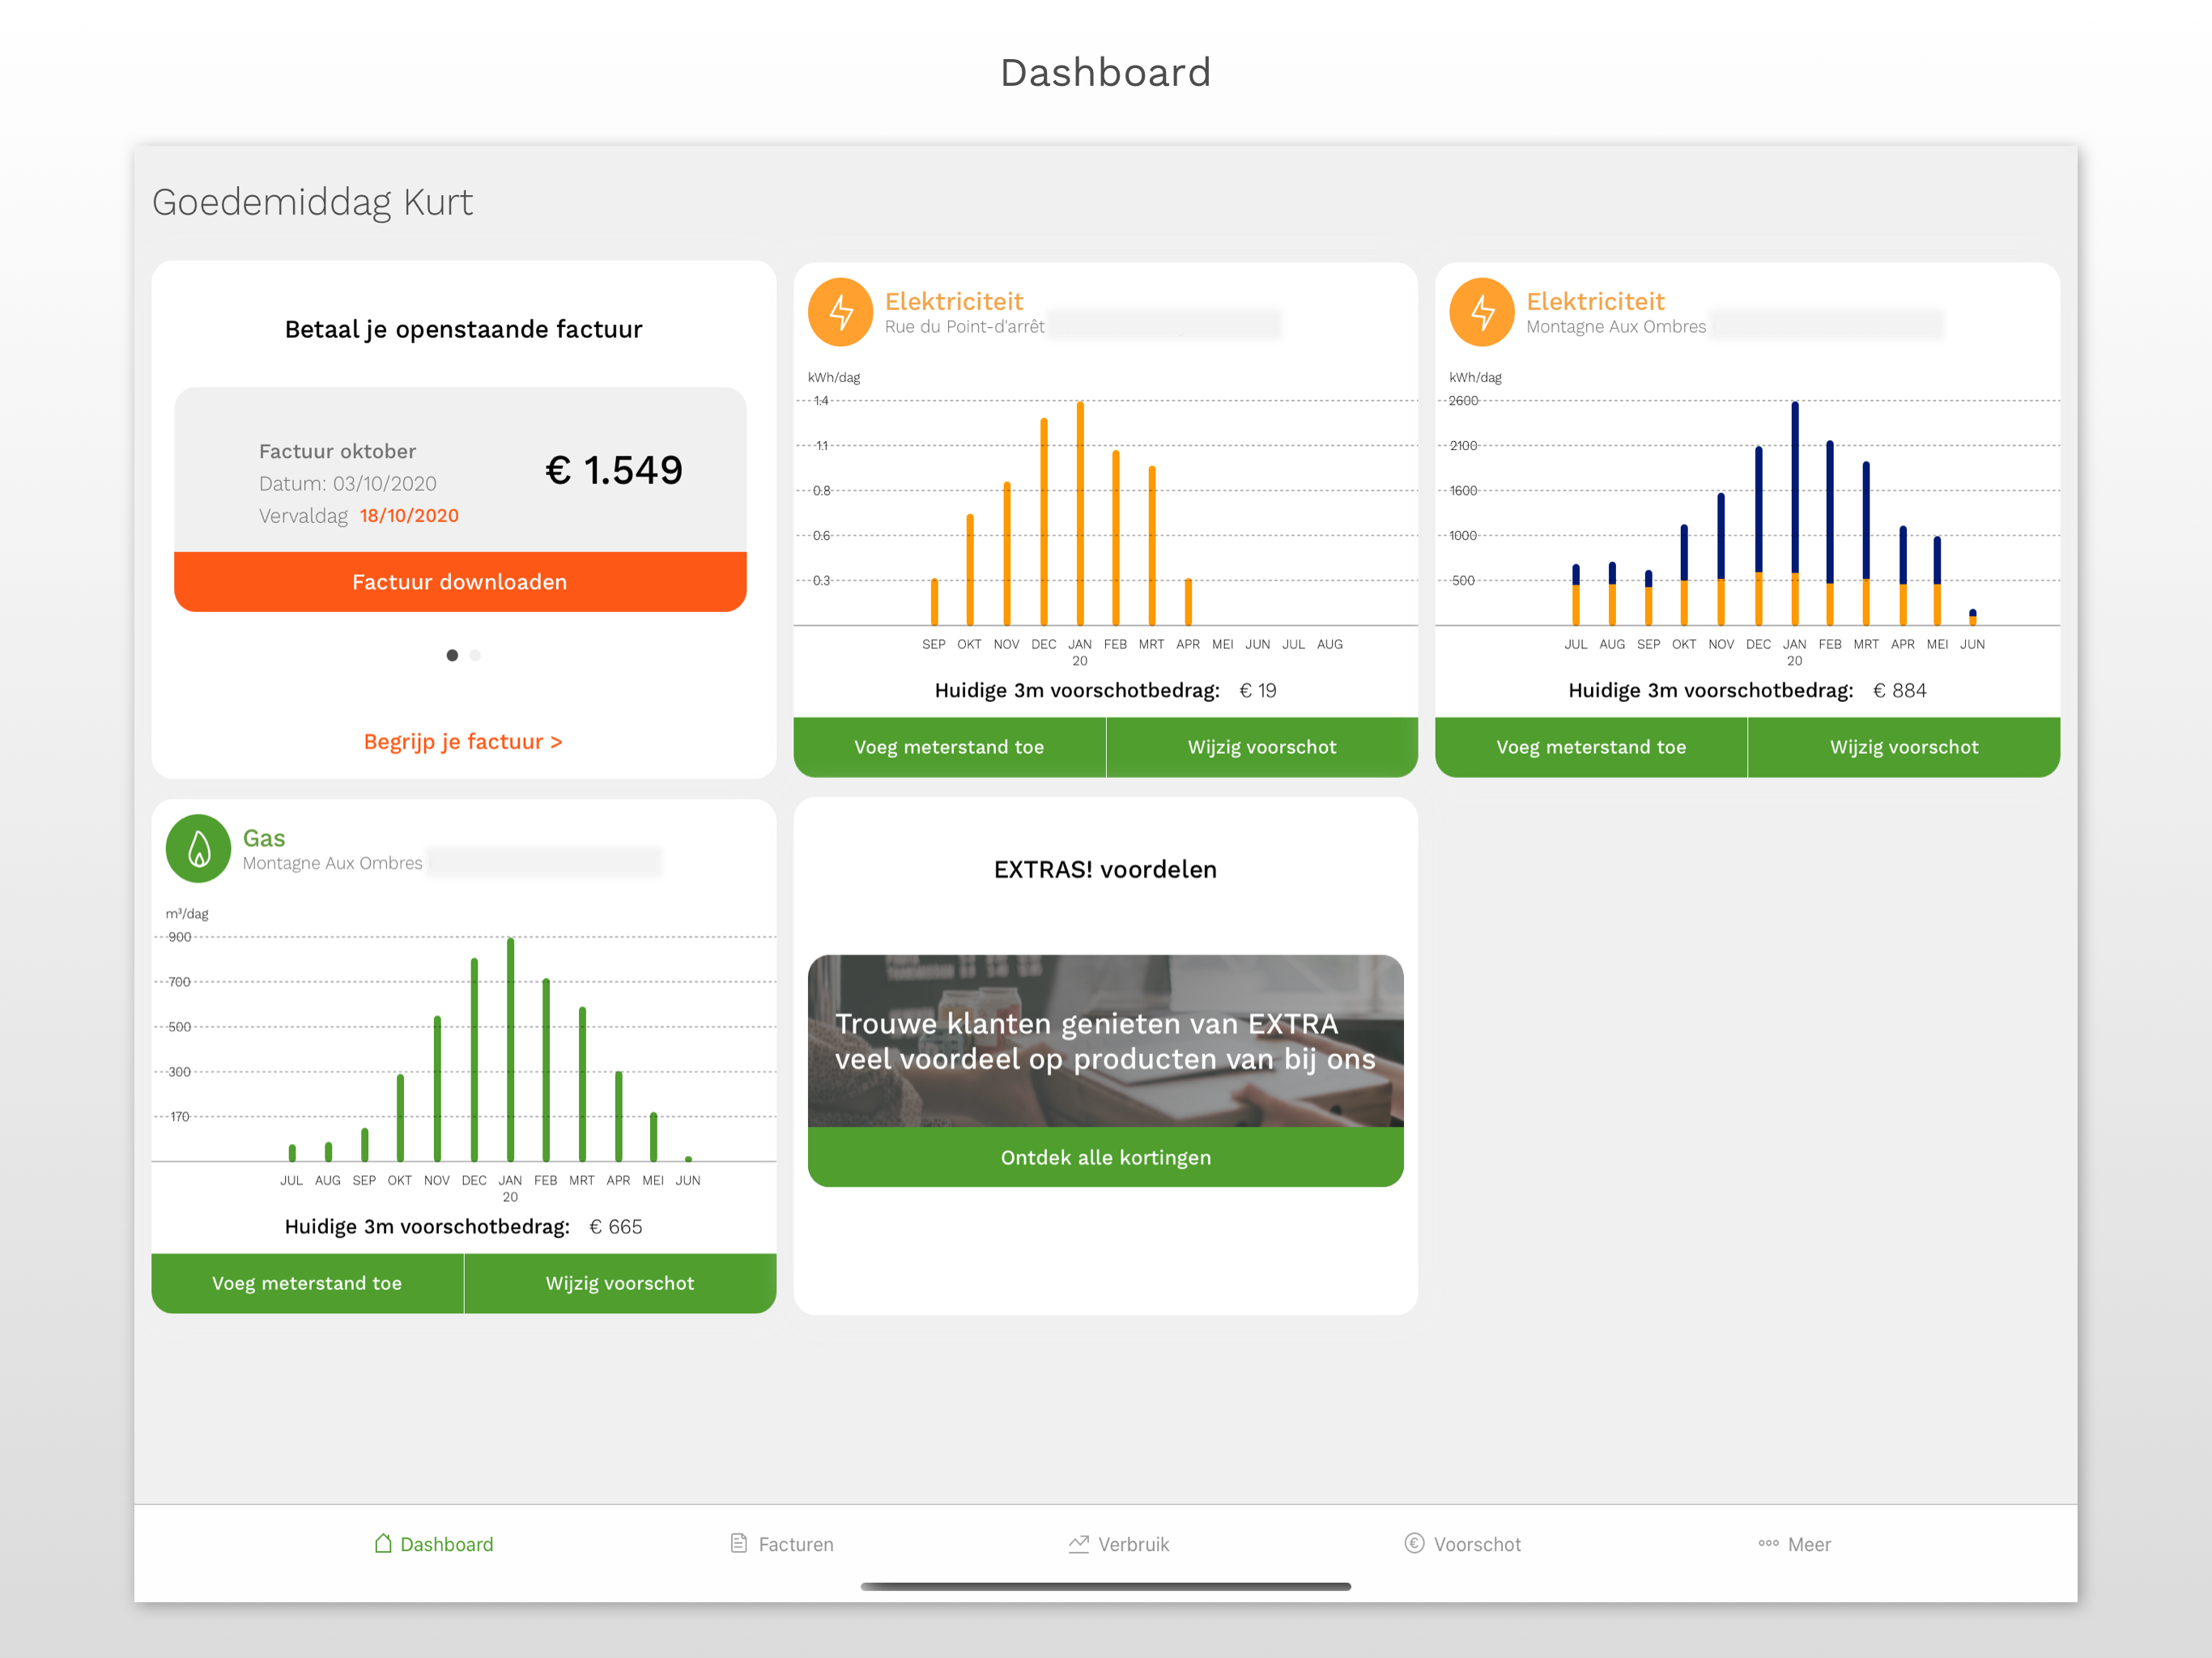Tap the Facturen document icon

739,1543
